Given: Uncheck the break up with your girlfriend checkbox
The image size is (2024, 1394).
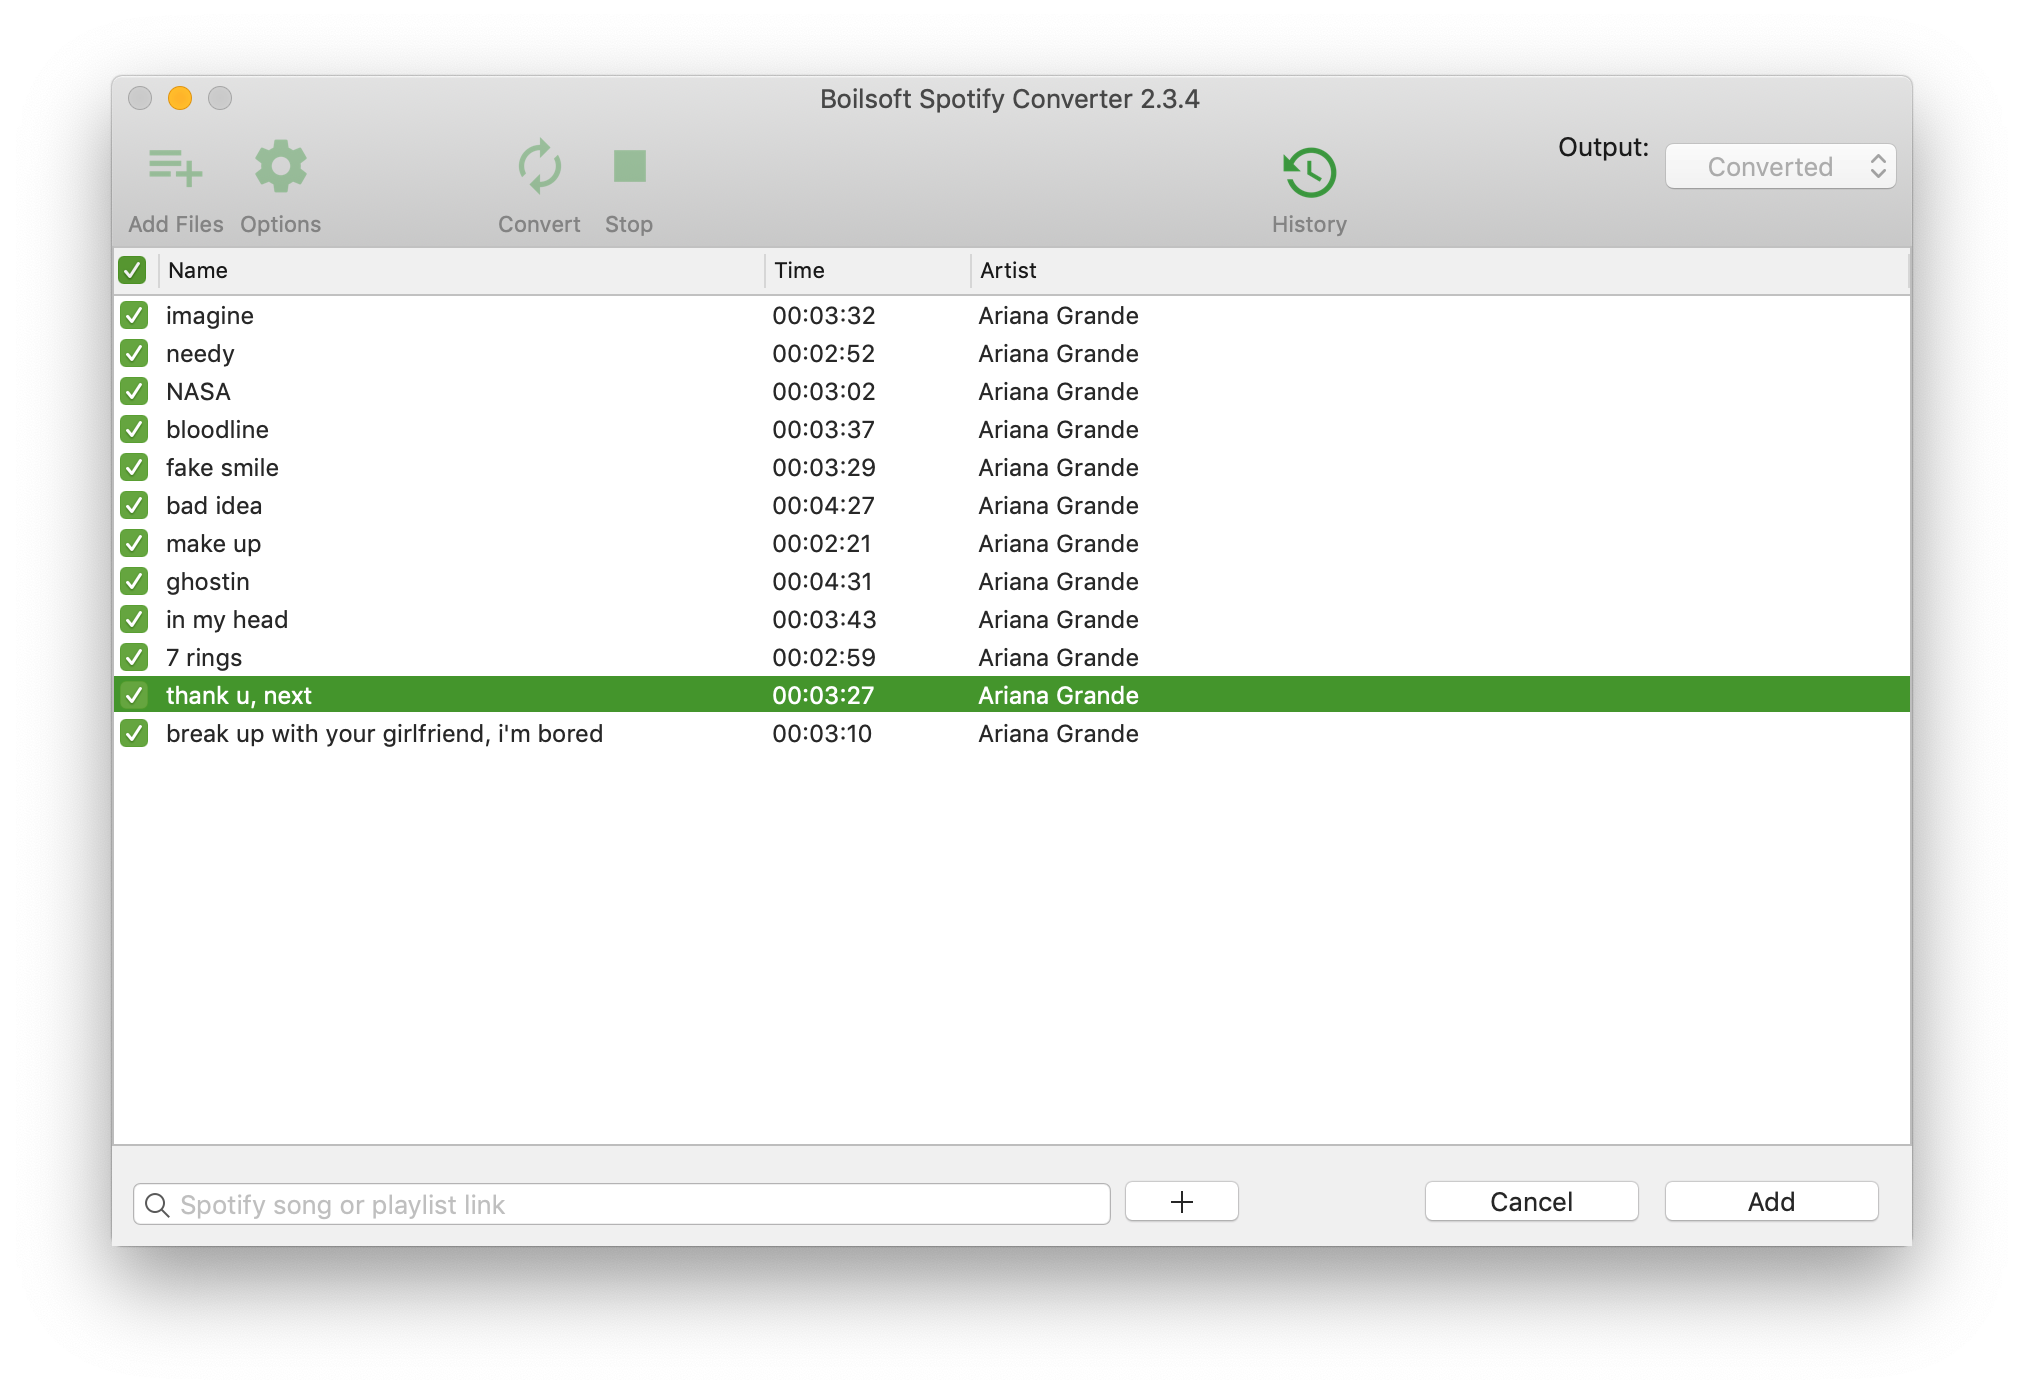Looking at the screenshot, I should point(134,733).
